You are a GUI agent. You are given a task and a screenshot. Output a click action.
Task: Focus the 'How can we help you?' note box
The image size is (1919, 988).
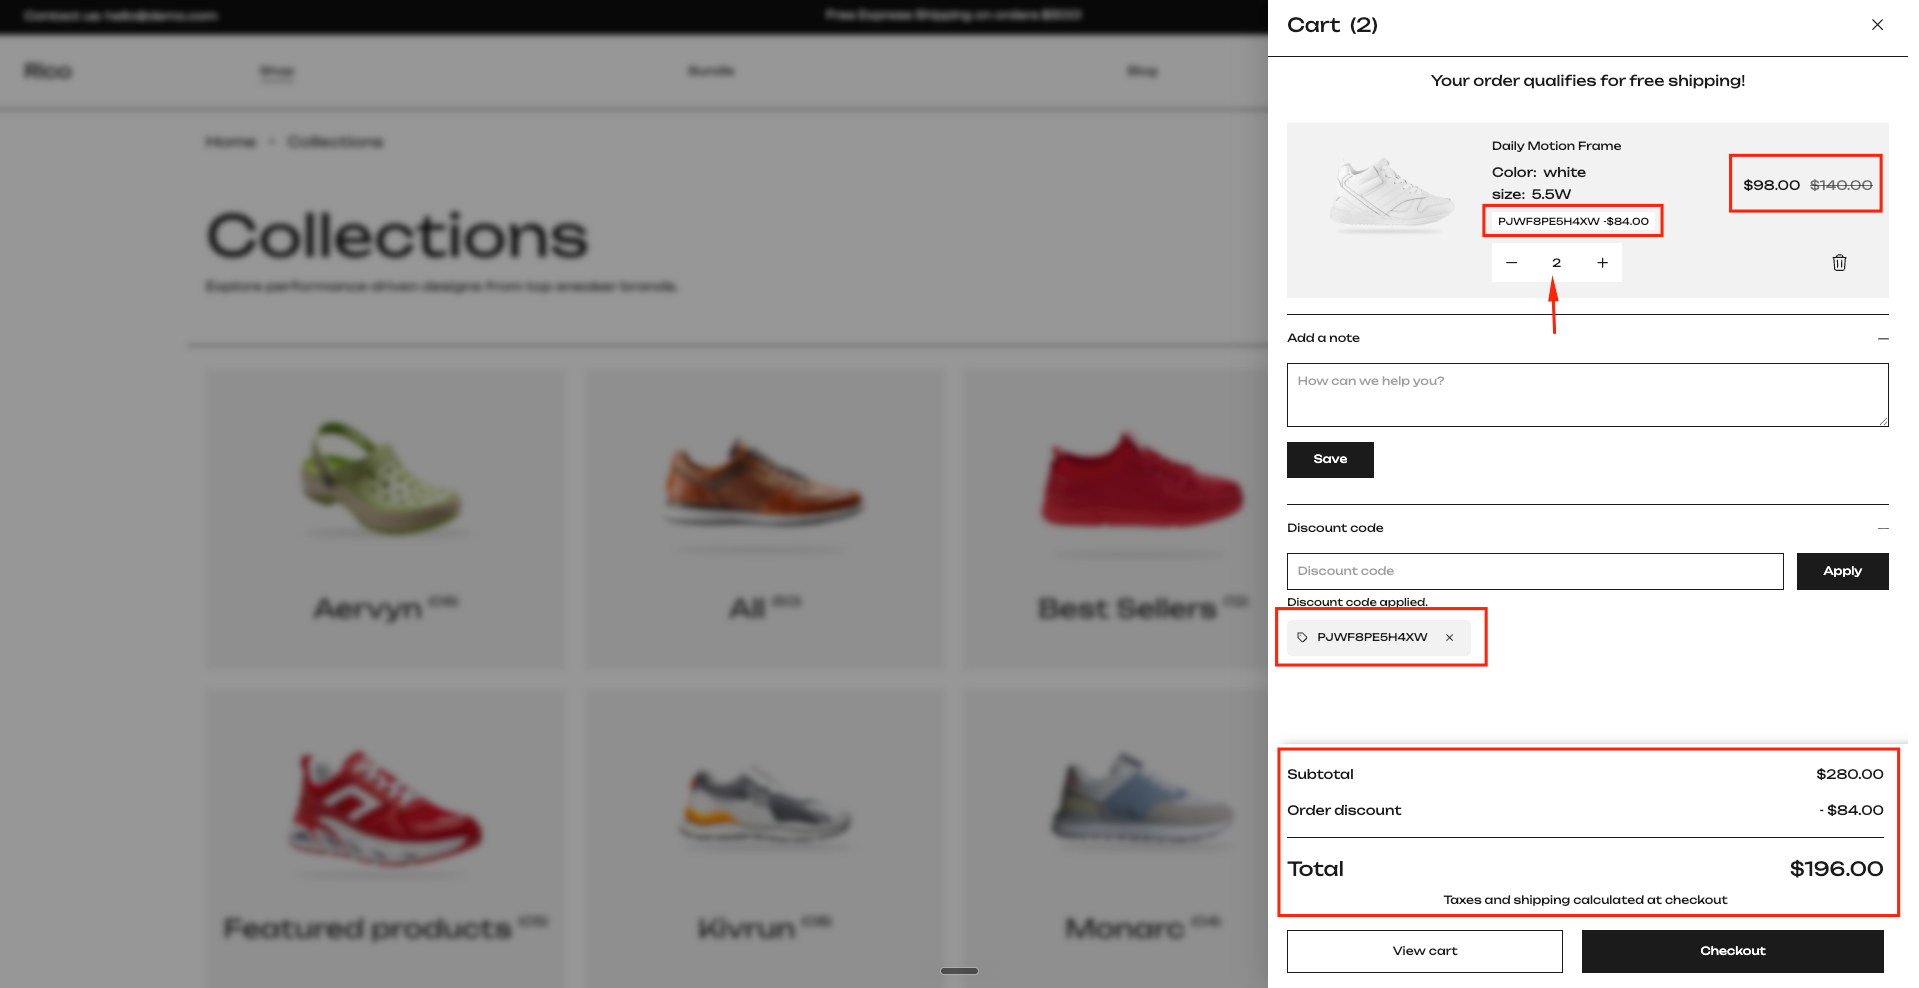(1587, 395)
